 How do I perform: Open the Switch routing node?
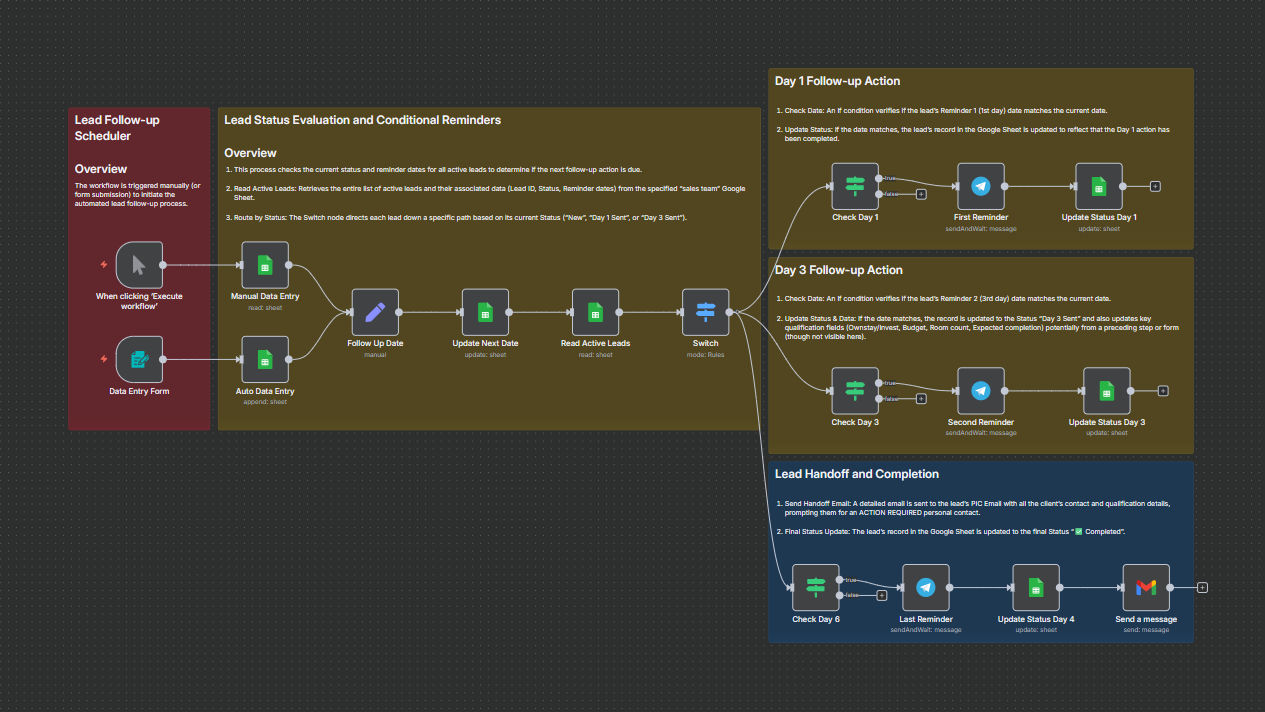[705, 313]
